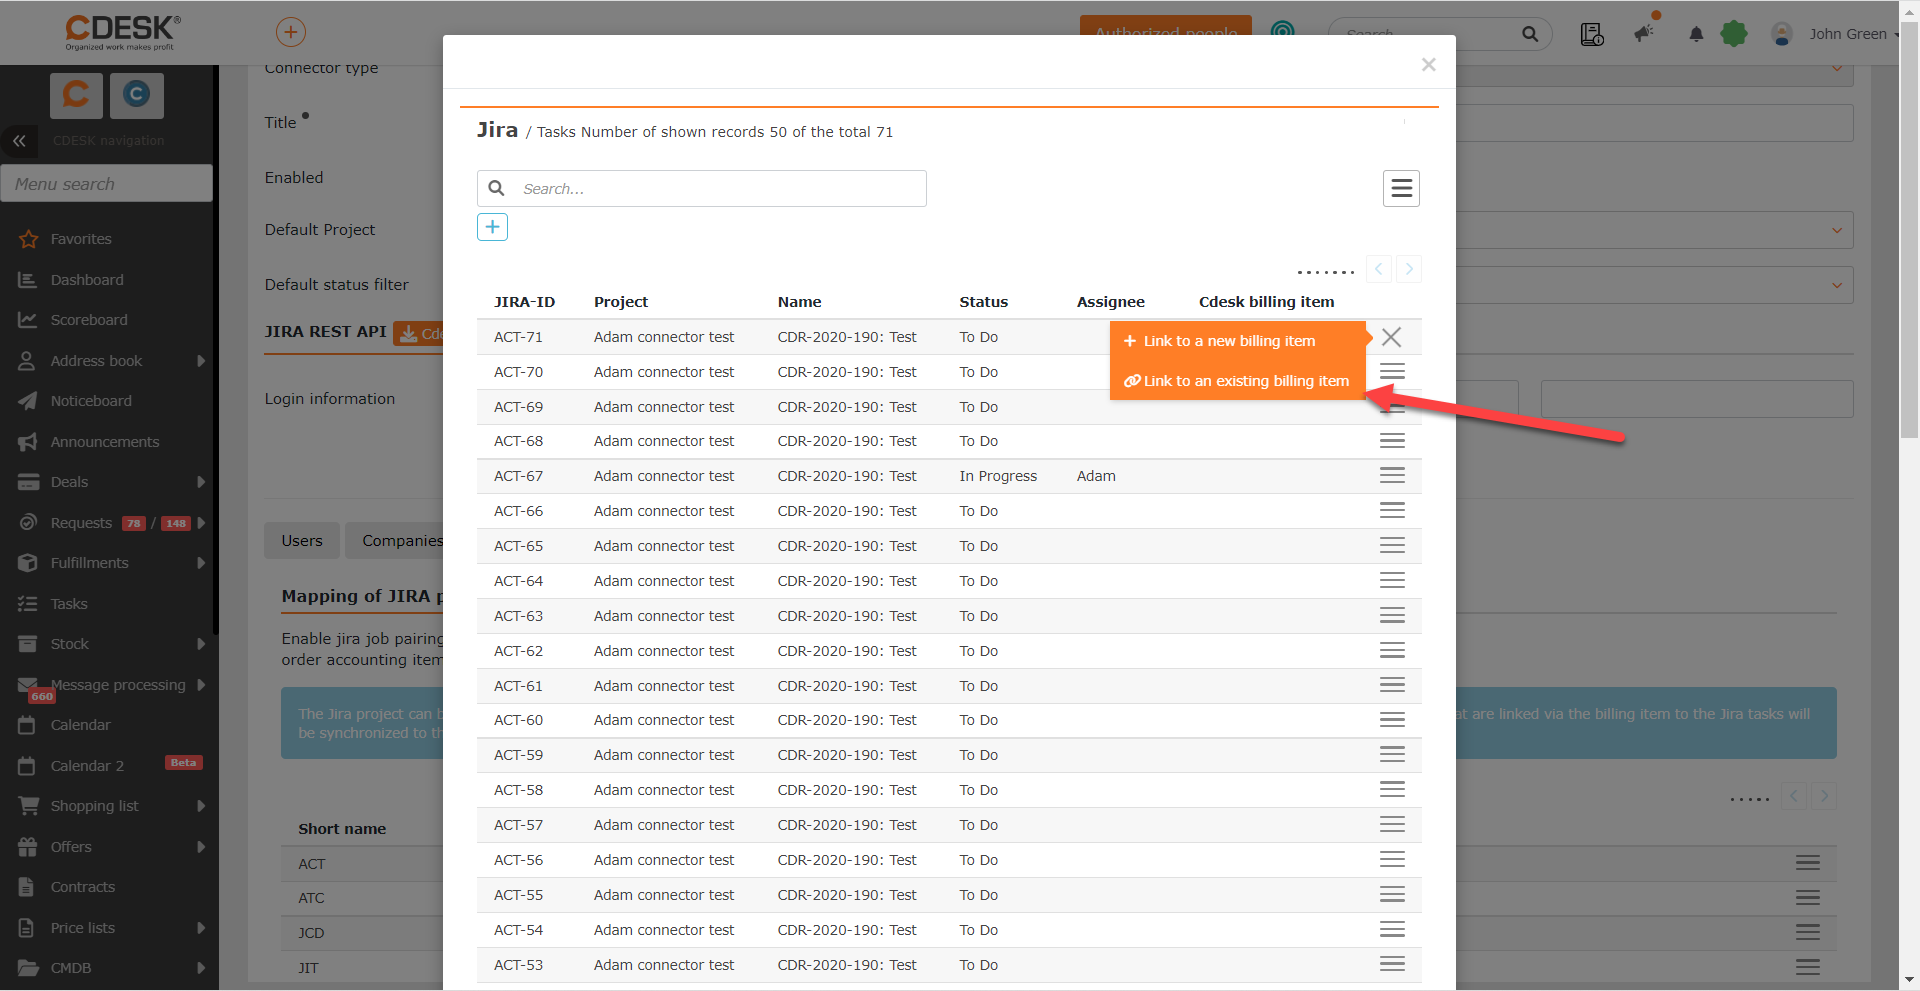Expand the CMDB submenu
The height and width of the screenshot is (991, 1920).
pyautogui.click(x=201, y=968)
